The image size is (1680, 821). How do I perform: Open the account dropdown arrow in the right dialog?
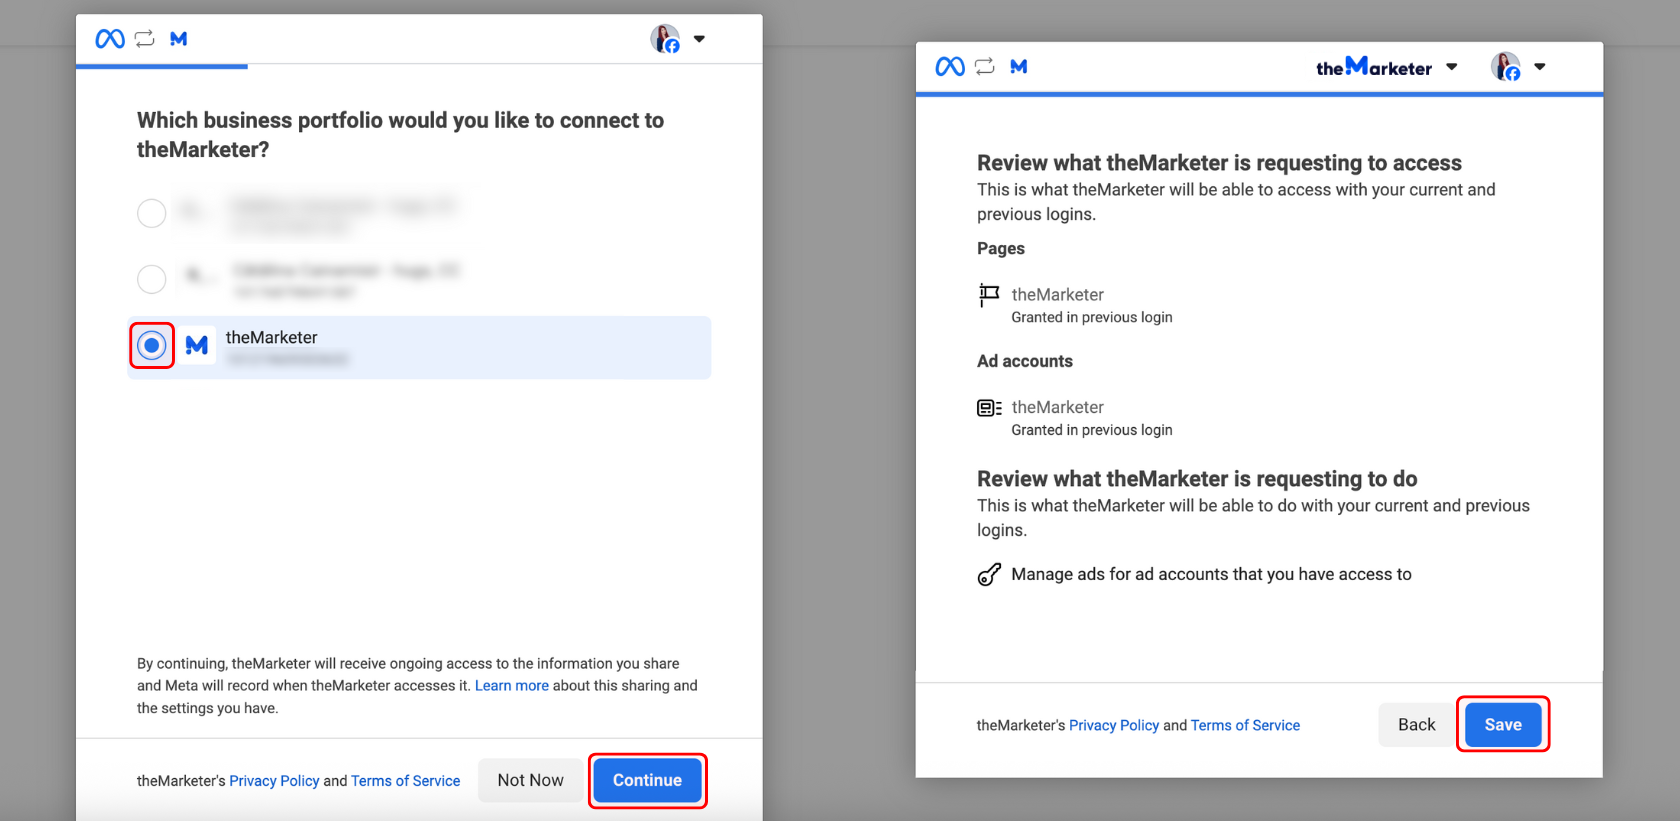point(1540,67)
